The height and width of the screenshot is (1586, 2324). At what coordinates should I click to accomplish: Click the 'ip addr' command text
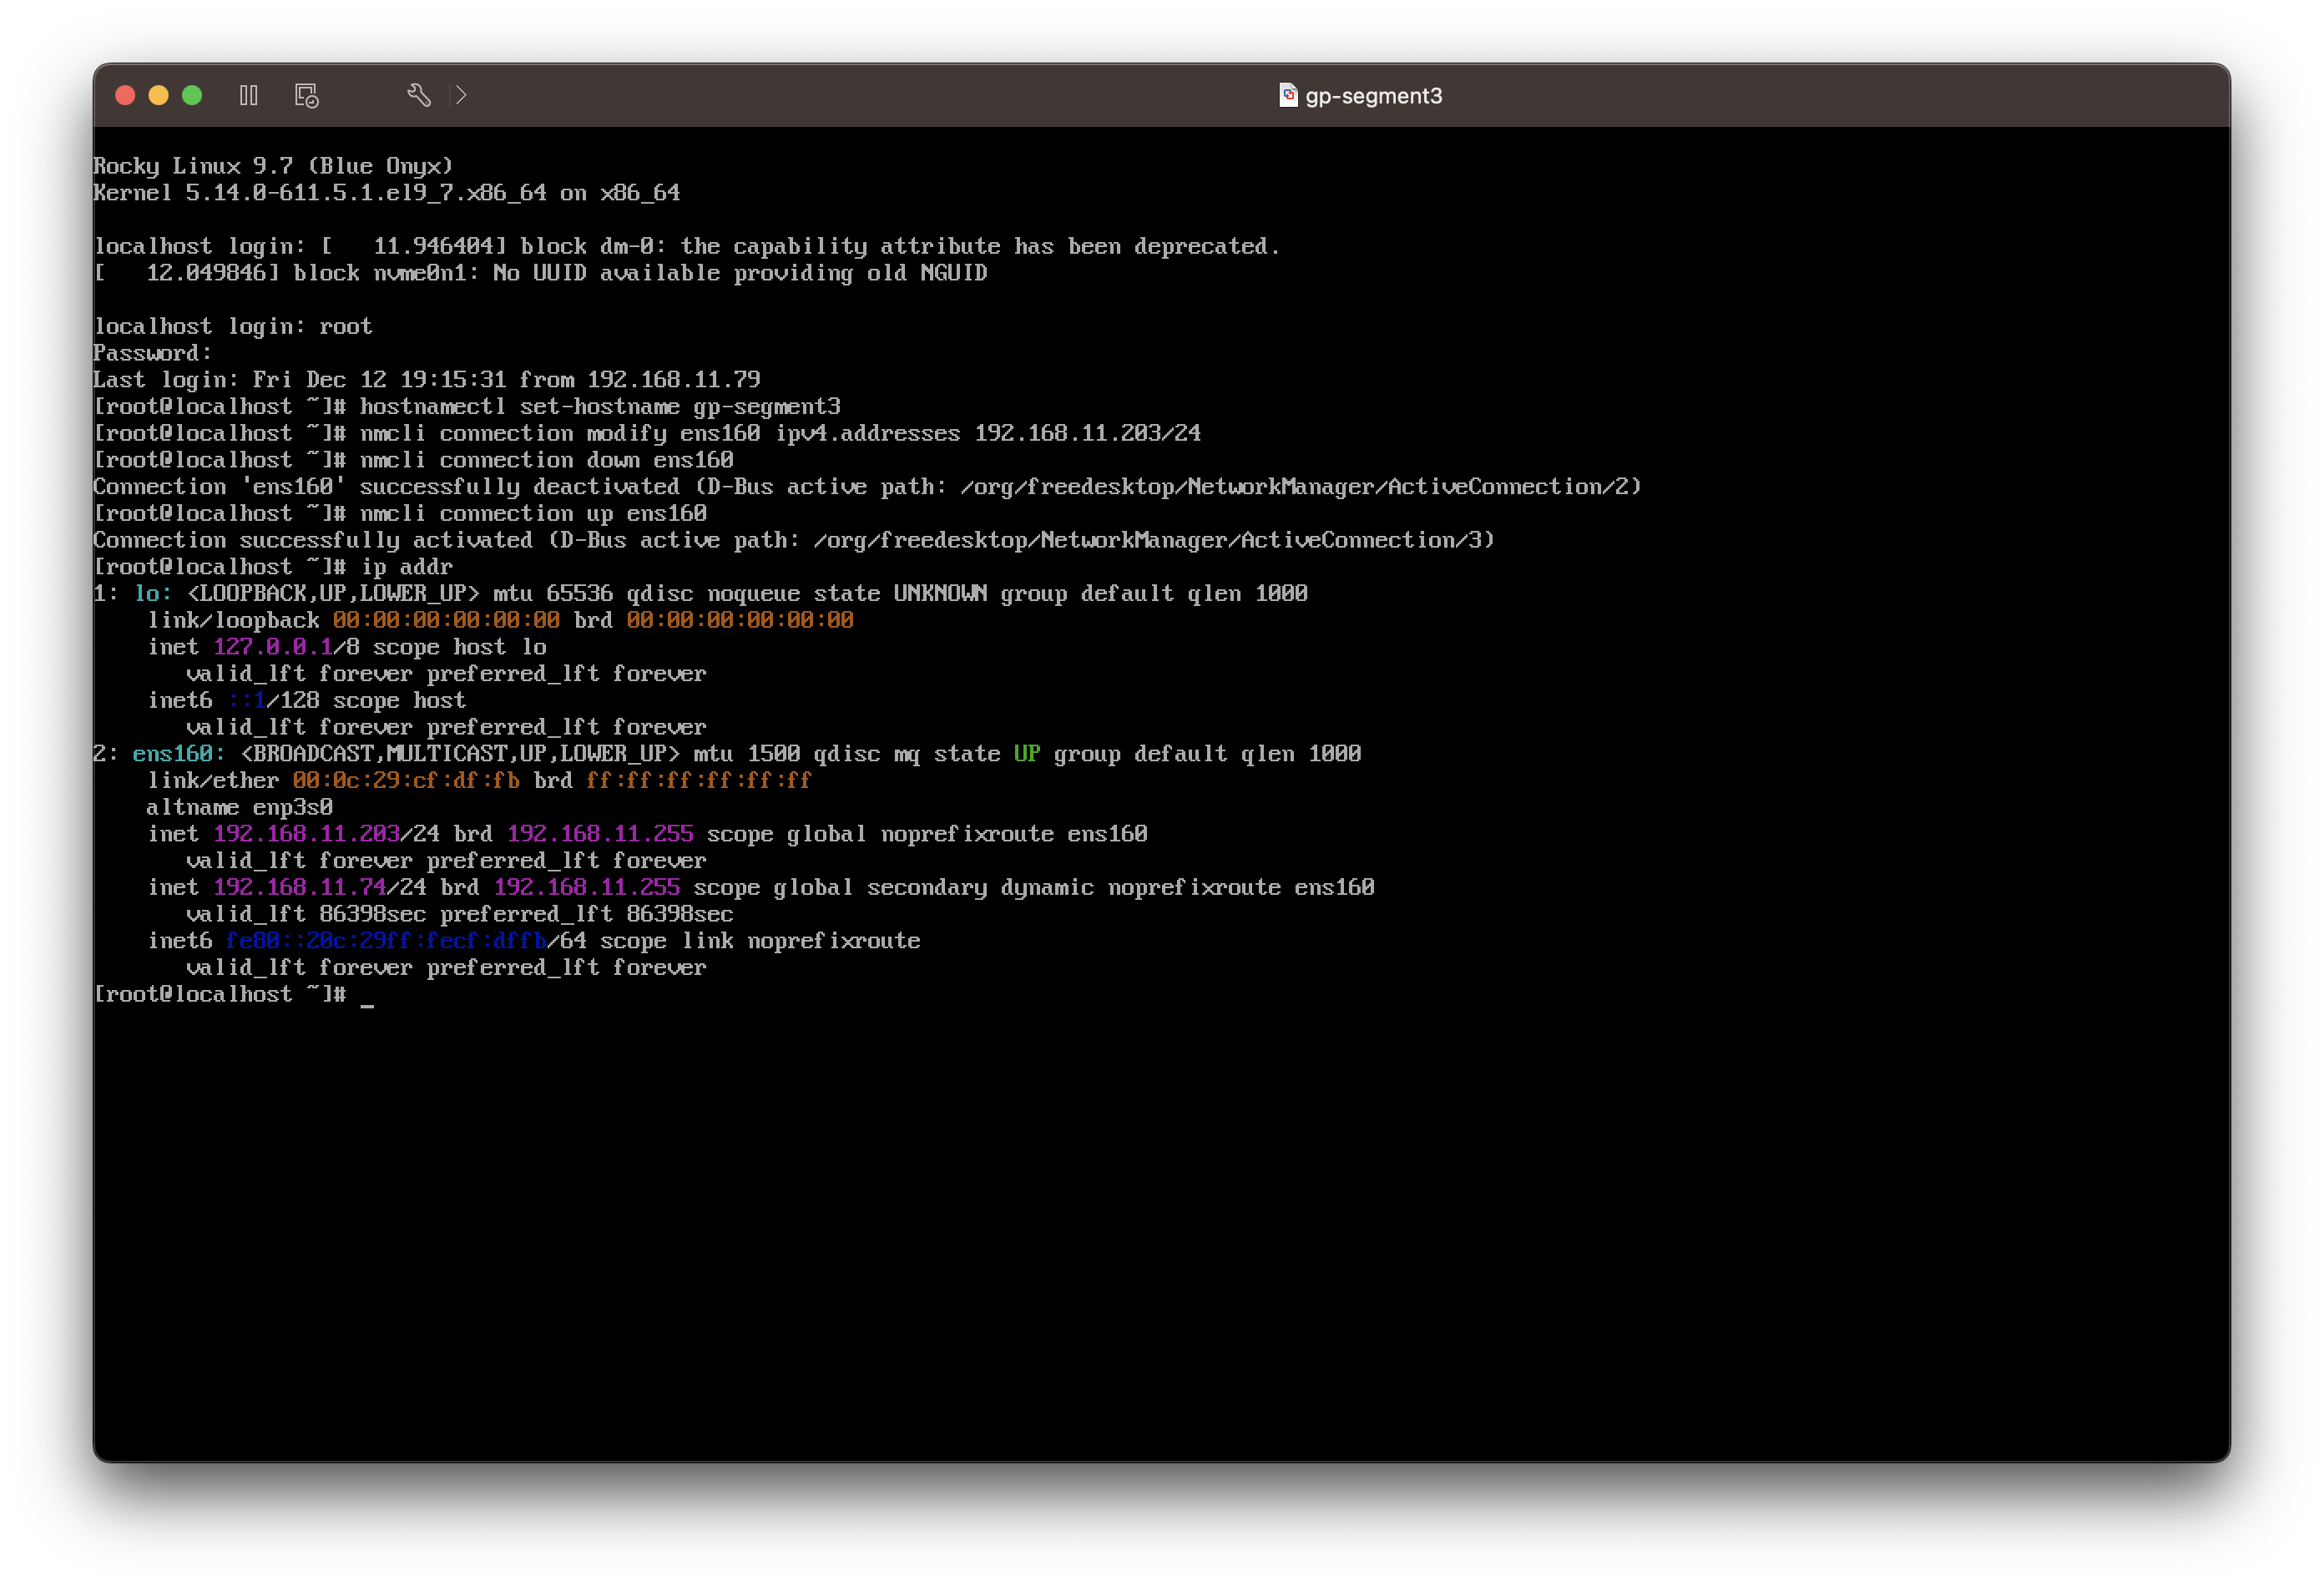(x=406, y=567)
